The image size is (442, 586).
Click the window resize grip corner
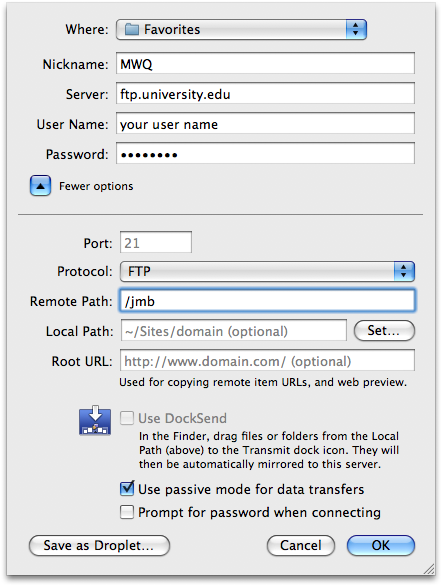429,568
